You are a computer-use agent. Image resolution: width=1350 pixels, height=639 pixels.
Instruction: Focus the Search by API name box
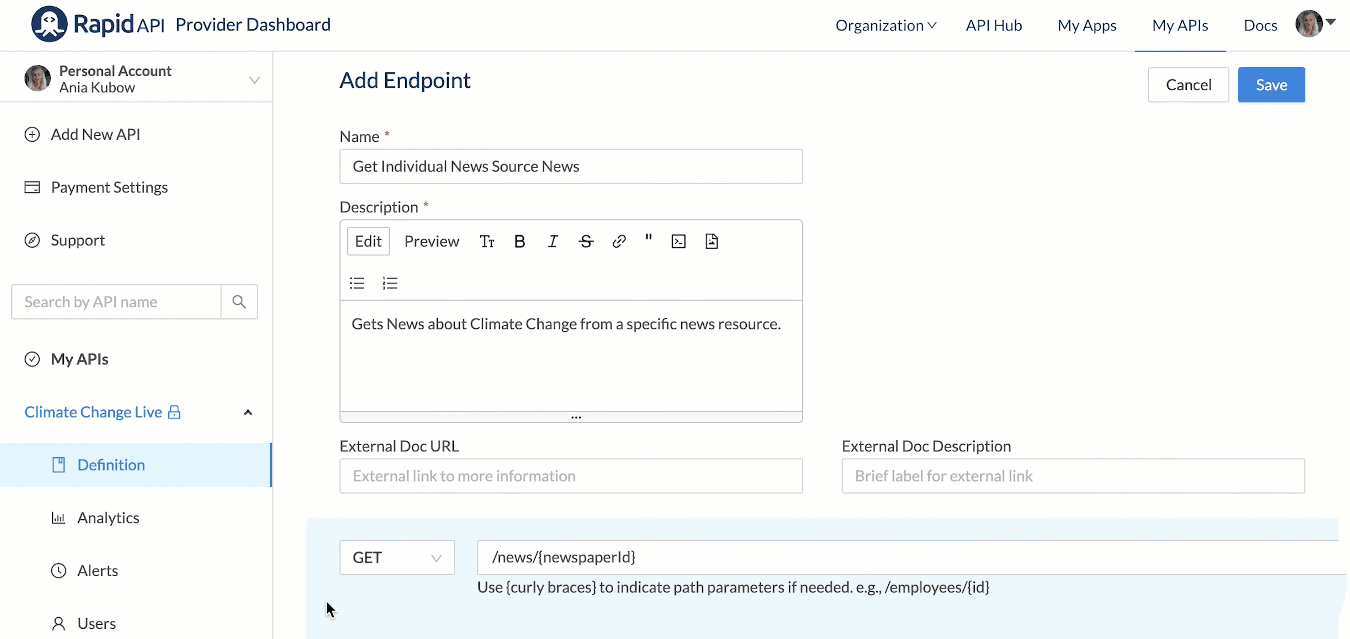(x=116, y=302)
